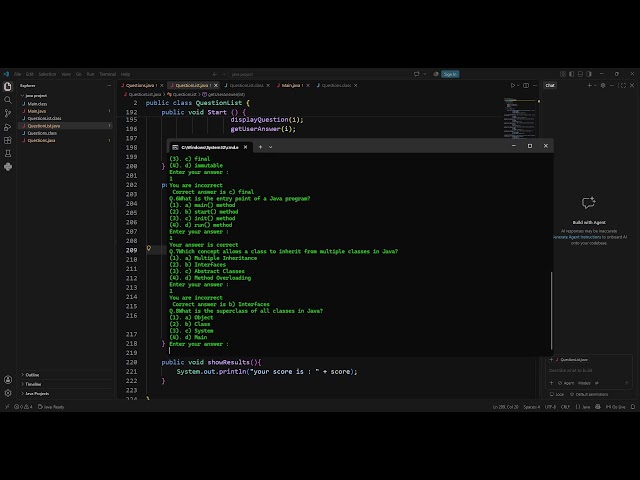Navigate forward with the right arrow
The width and height of the screenshot is (640, 480).
pos(223,74)
